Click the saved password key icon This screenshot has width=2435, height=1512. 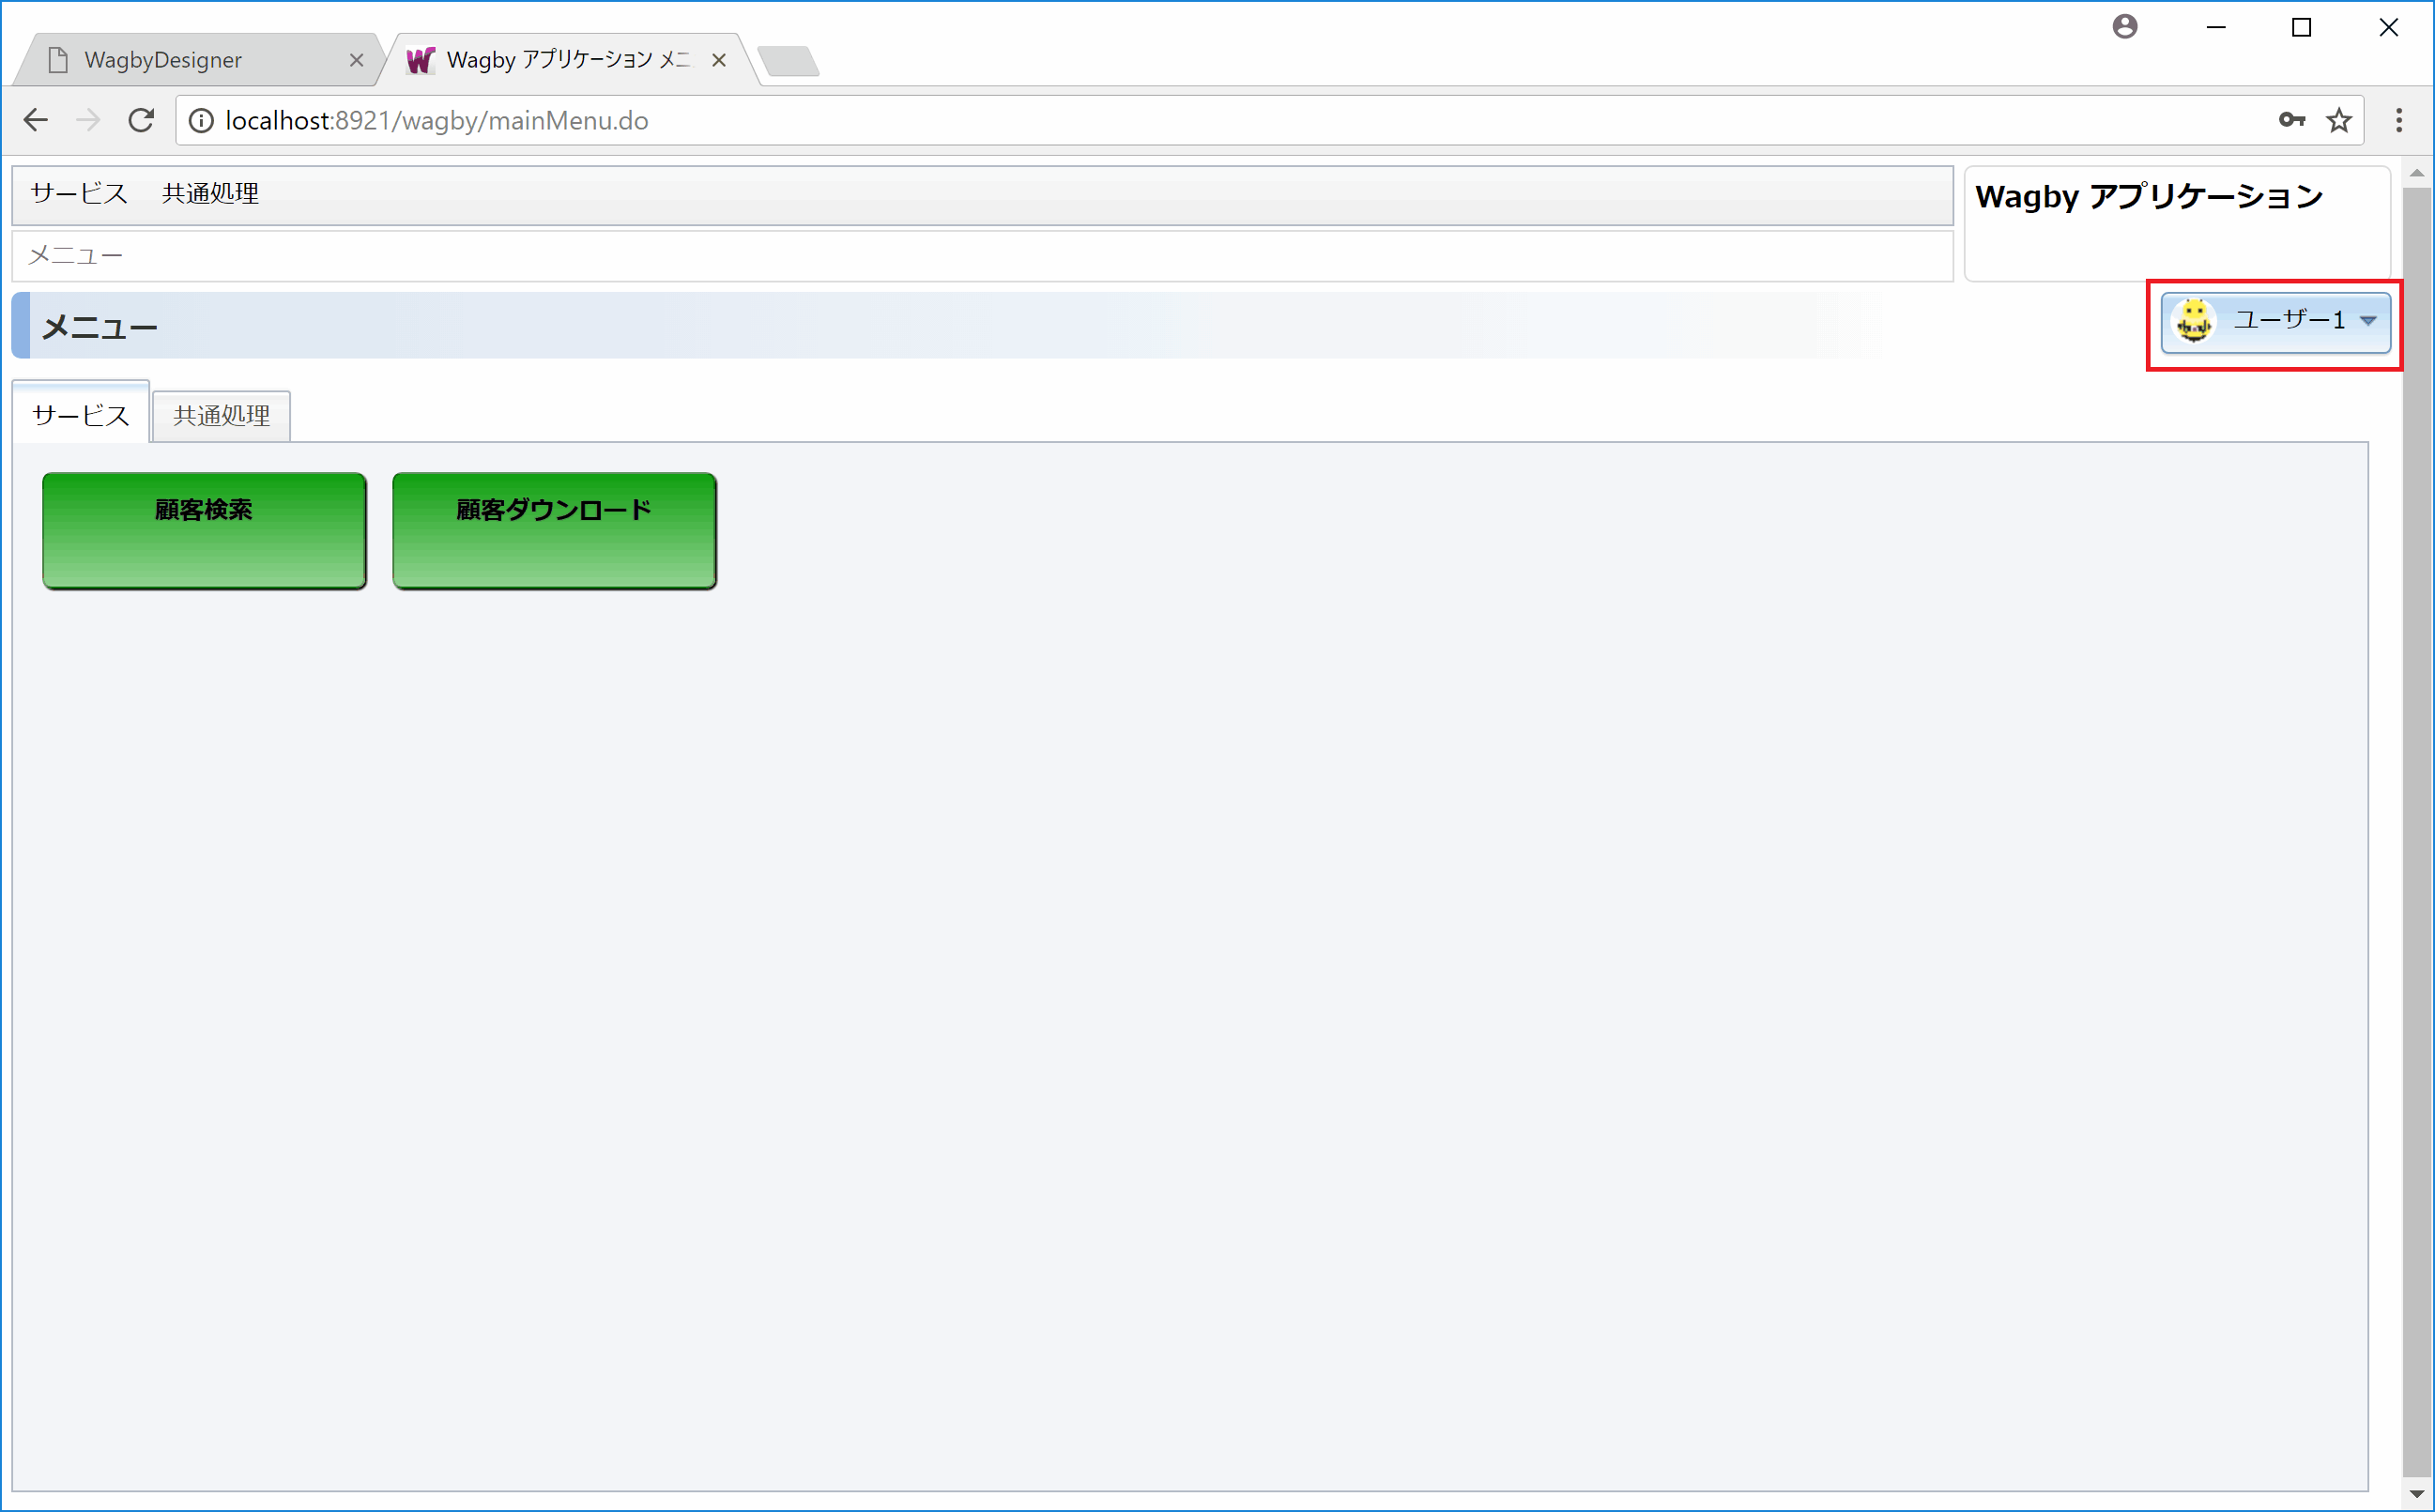(x=2291, y=120)
